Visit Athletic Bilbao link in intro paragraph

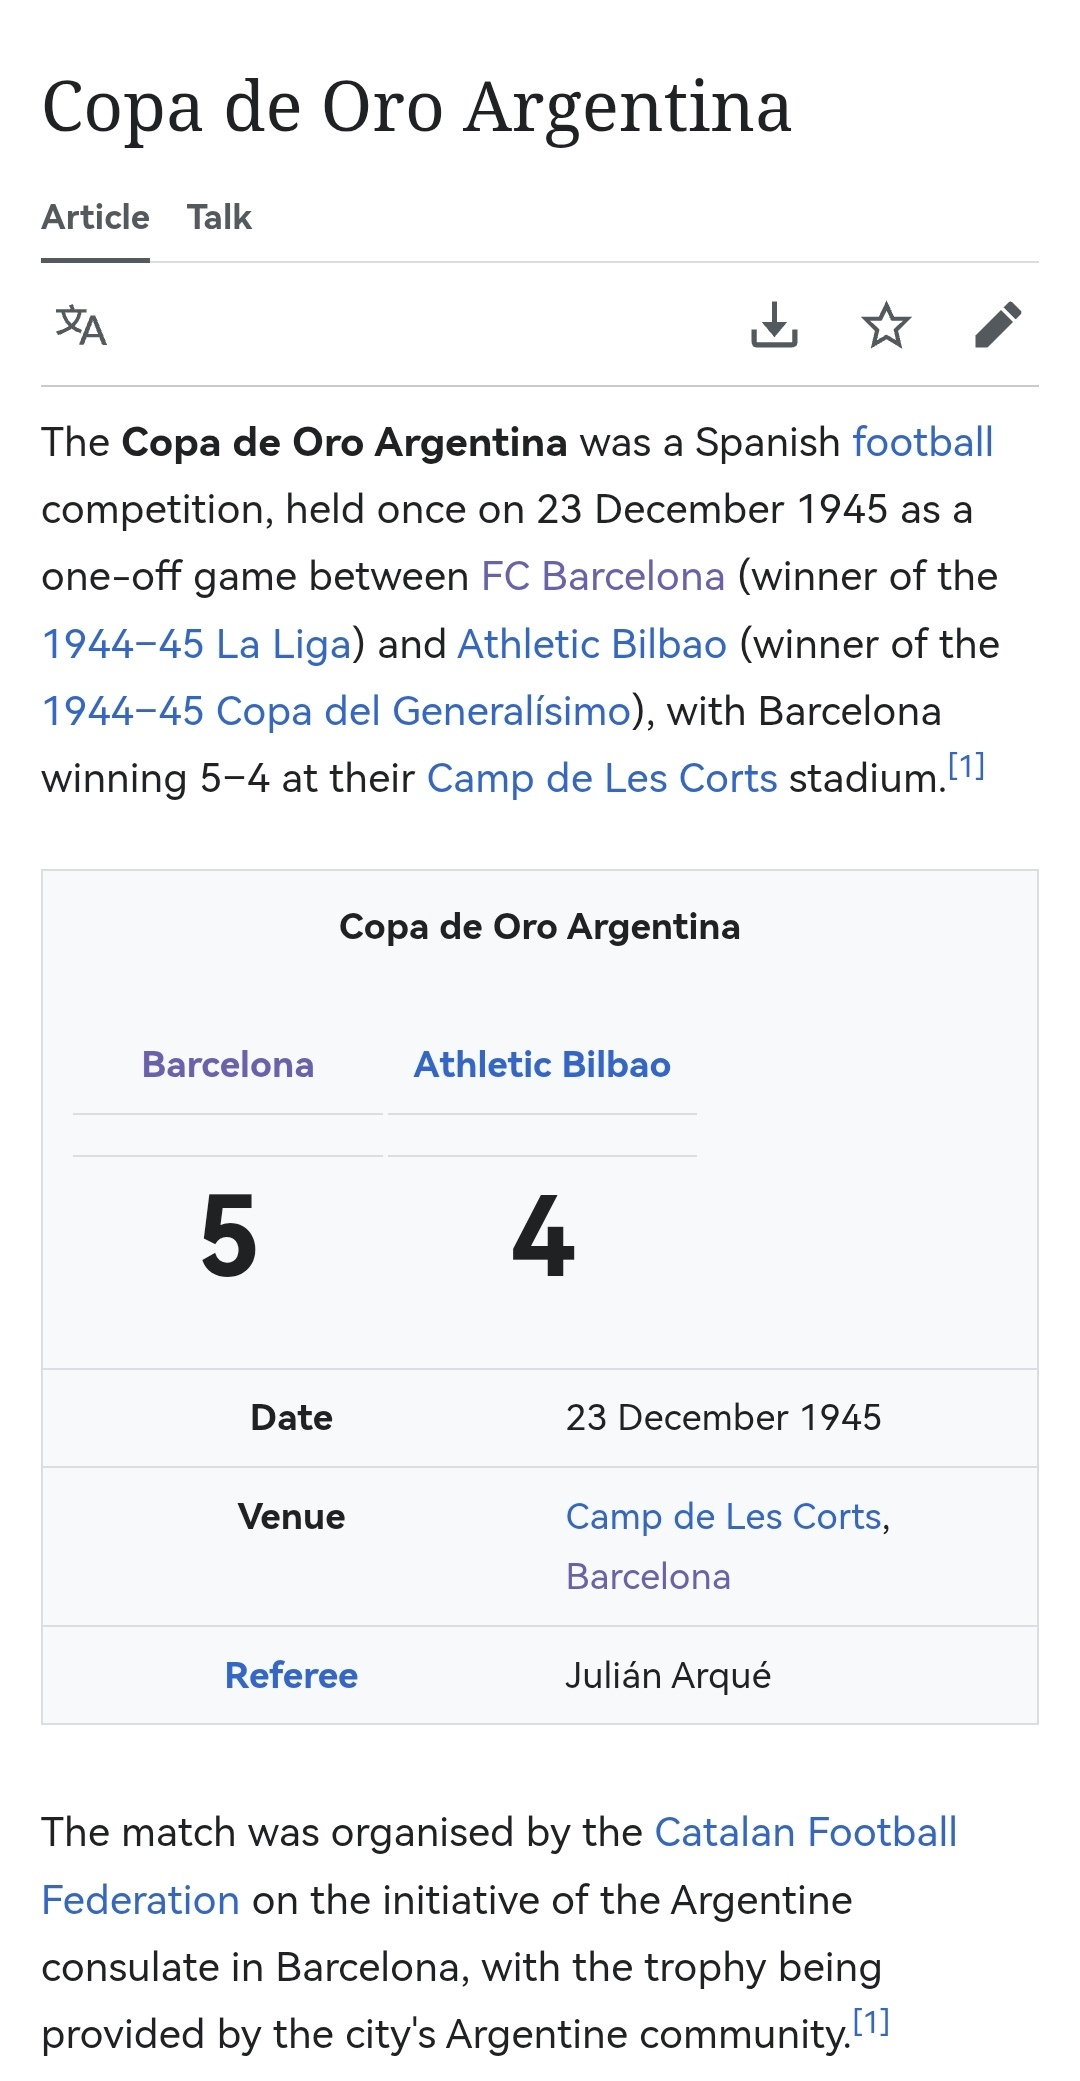[591, 644]
